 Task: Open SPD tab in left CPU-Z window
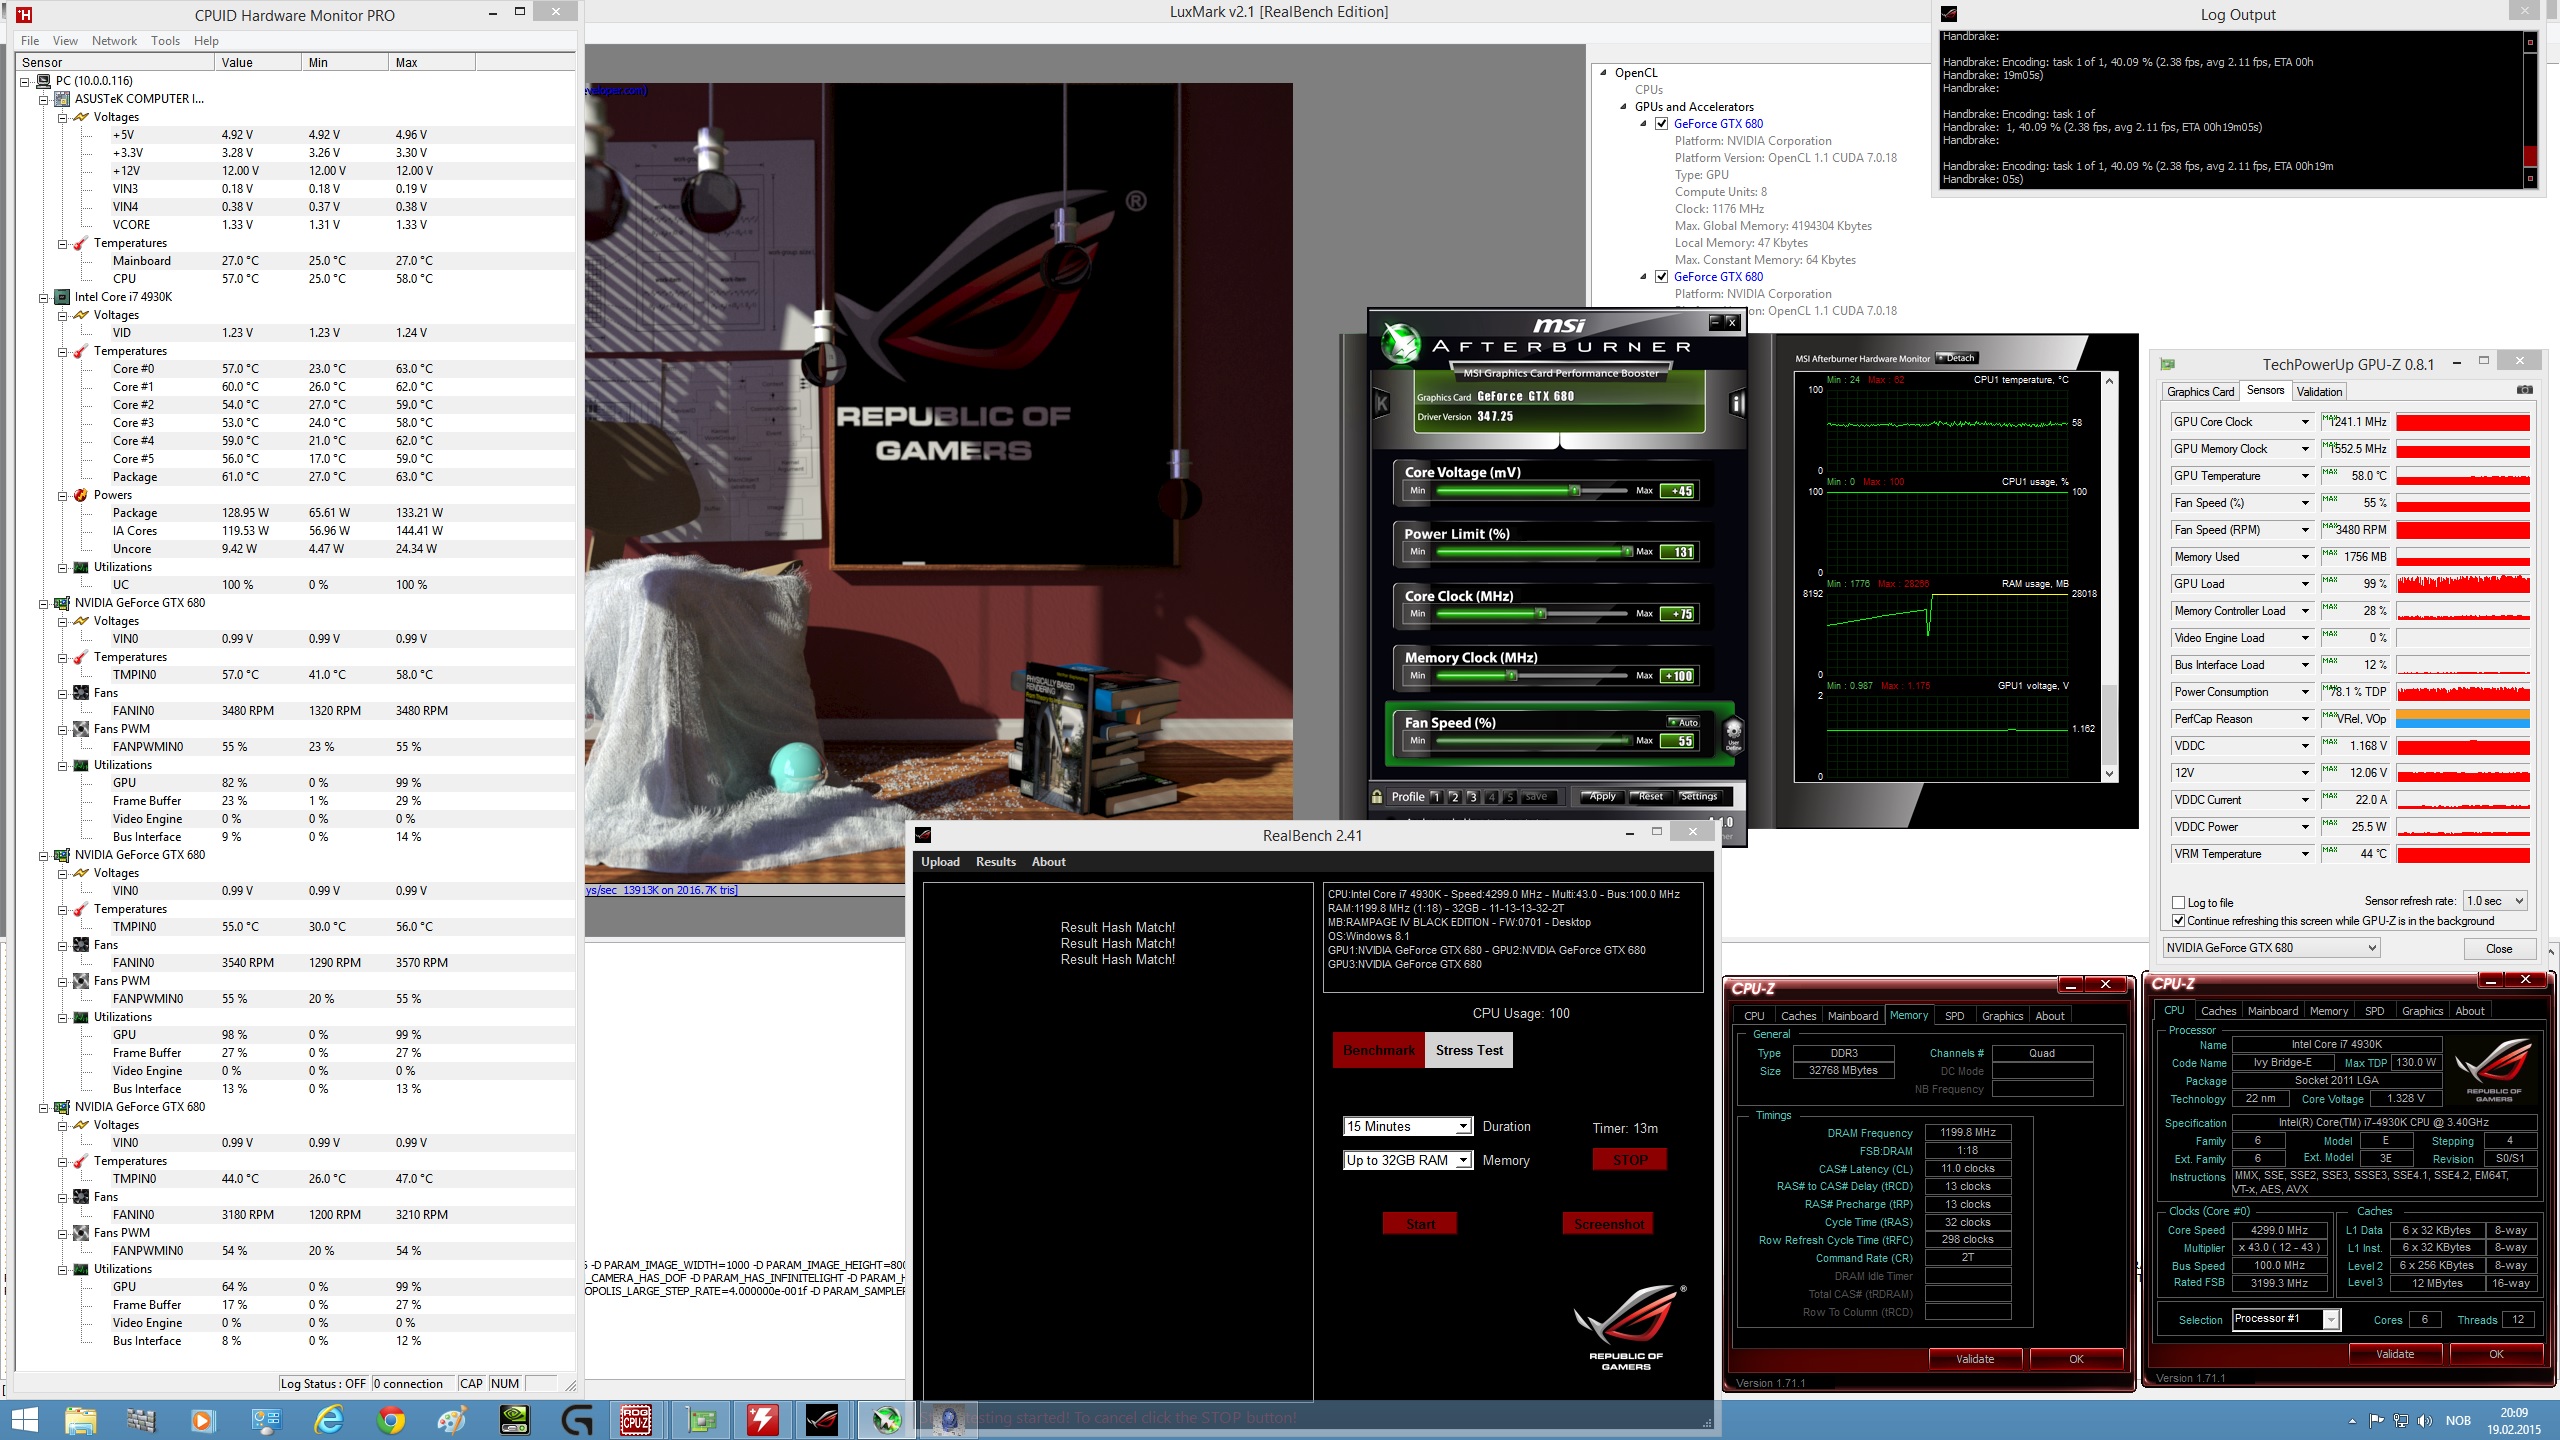pyautogui.click(x=1954, y=1016)
